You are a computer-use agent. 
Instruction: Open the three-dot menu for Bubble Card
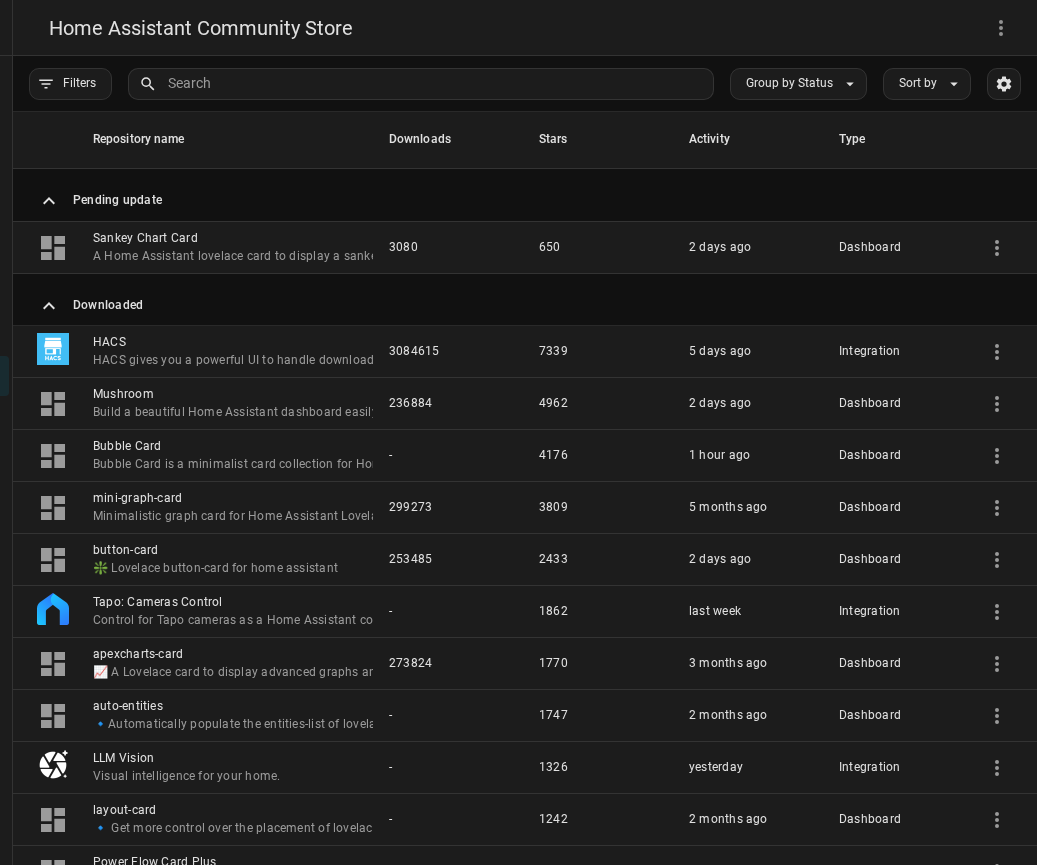point(997,456)
